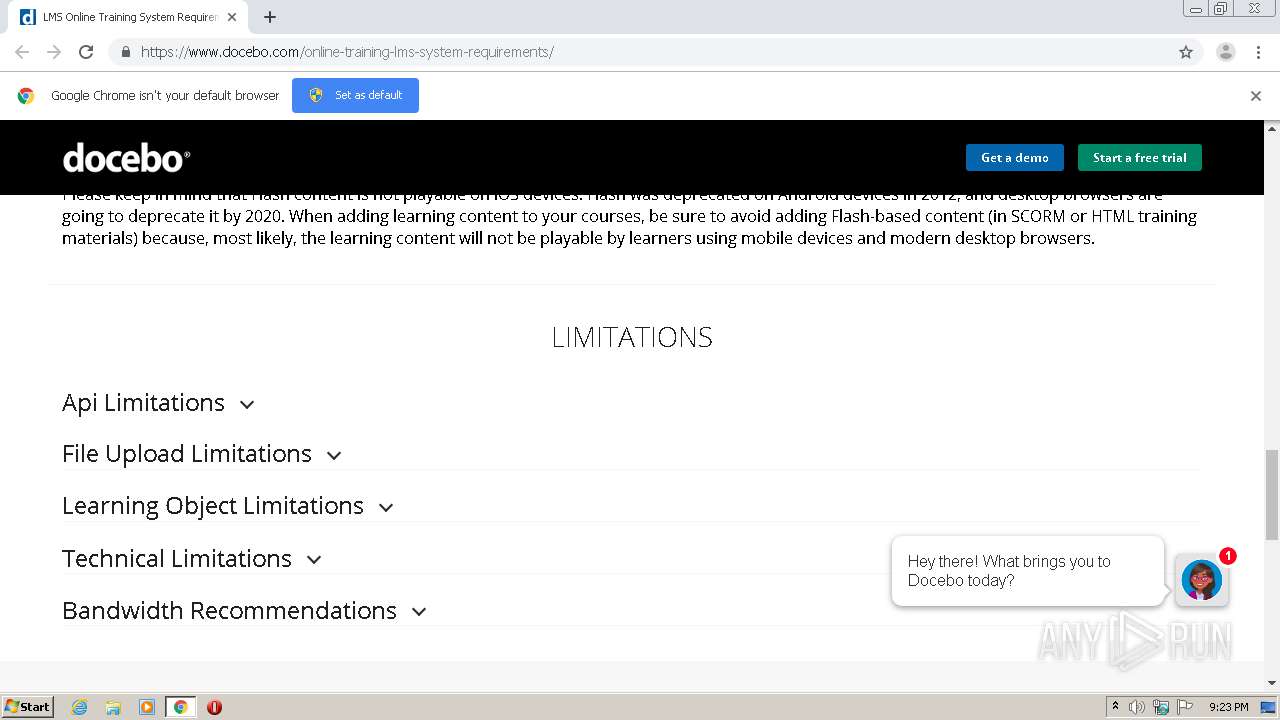Viewport: 1280px width, 720px height.
Task: Click the network tray icon
Action: (x=1161, y=707)
